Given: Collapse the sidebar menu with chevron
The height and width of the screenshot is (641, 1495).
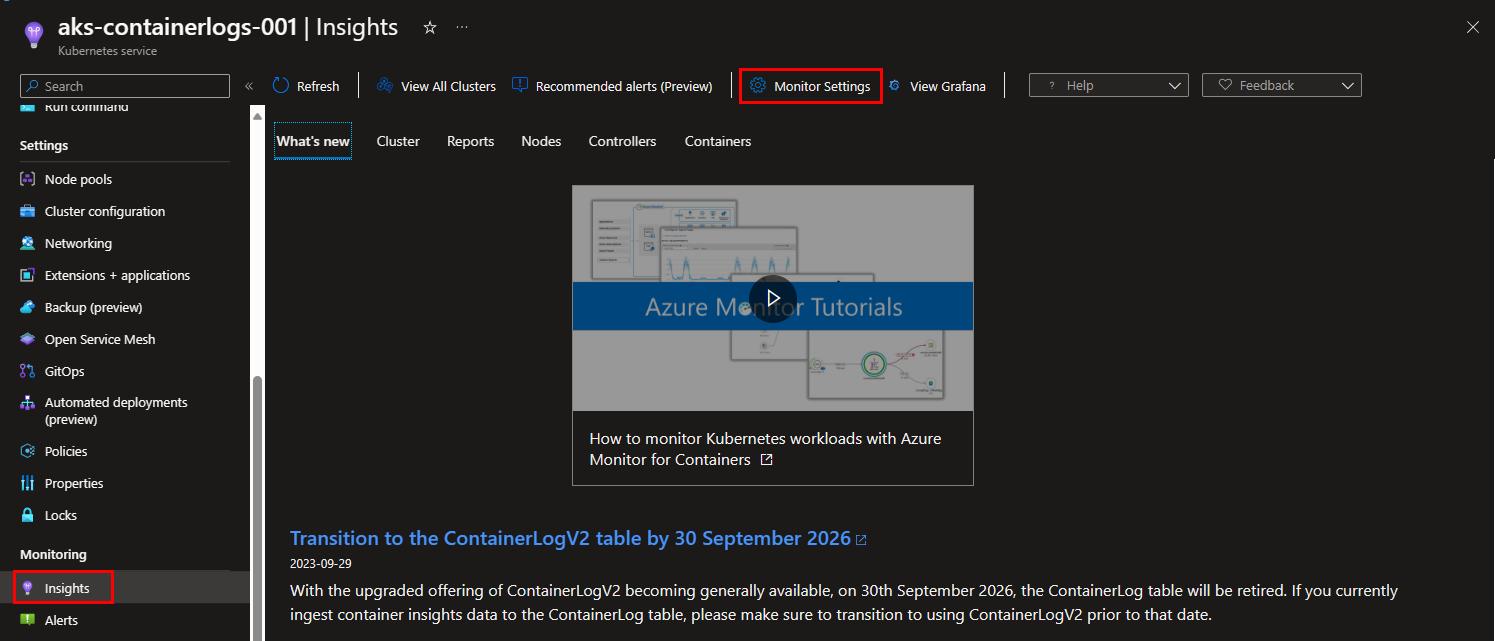Looking at the screenshot, I should click(x=249, y=86).
